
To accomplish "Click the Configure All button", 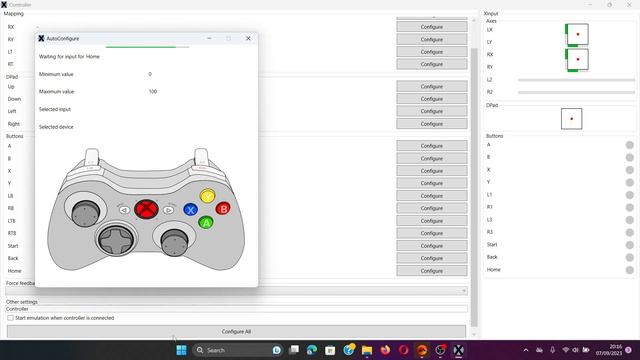I will (236, 331).
